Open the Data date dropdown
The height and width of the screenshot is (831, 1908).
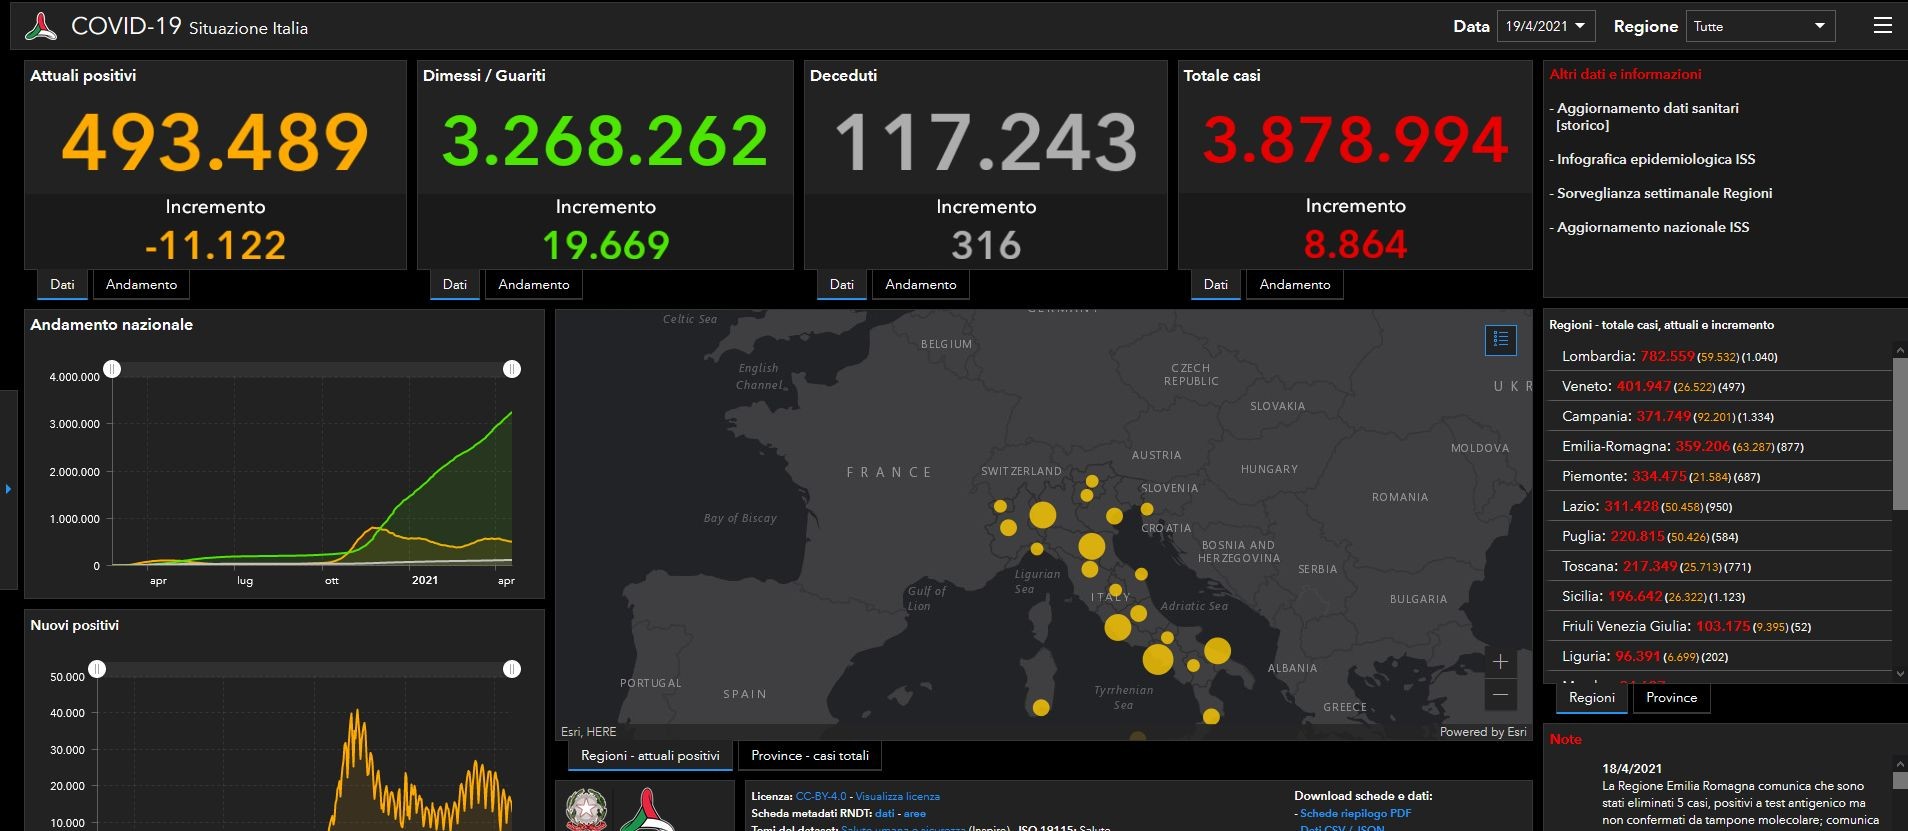(x=1546, y=26)
